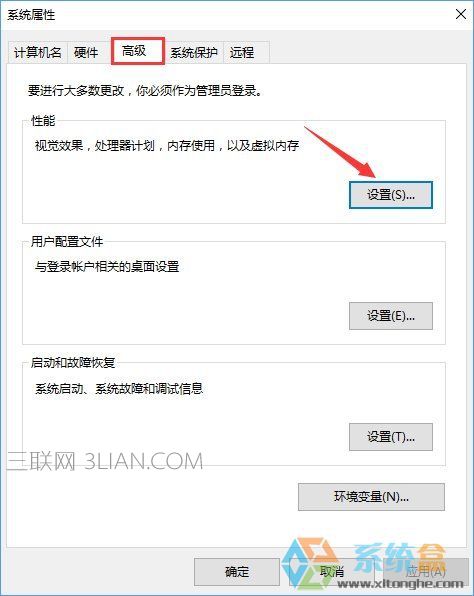Select the 高级 tab
474x596 pixels.
click(138, 51)
